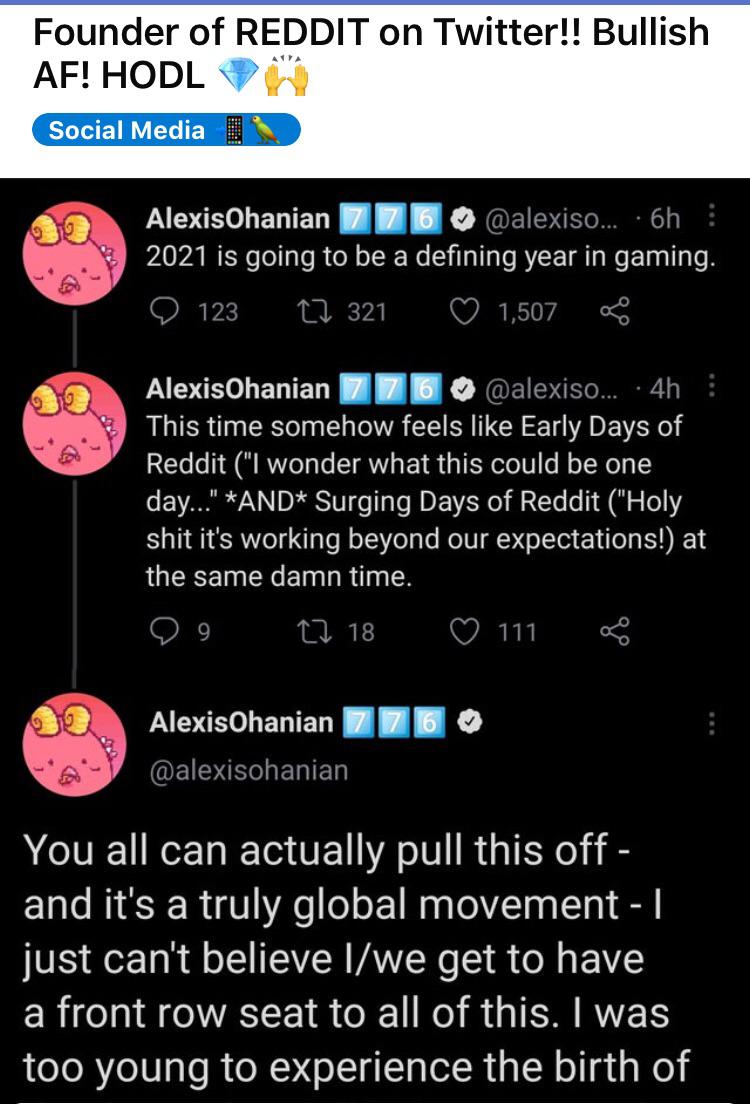The height and width of the screenshot is (1104, 750).
Task: Click the verified badge on the main tweet
Action: pos(468,722)
